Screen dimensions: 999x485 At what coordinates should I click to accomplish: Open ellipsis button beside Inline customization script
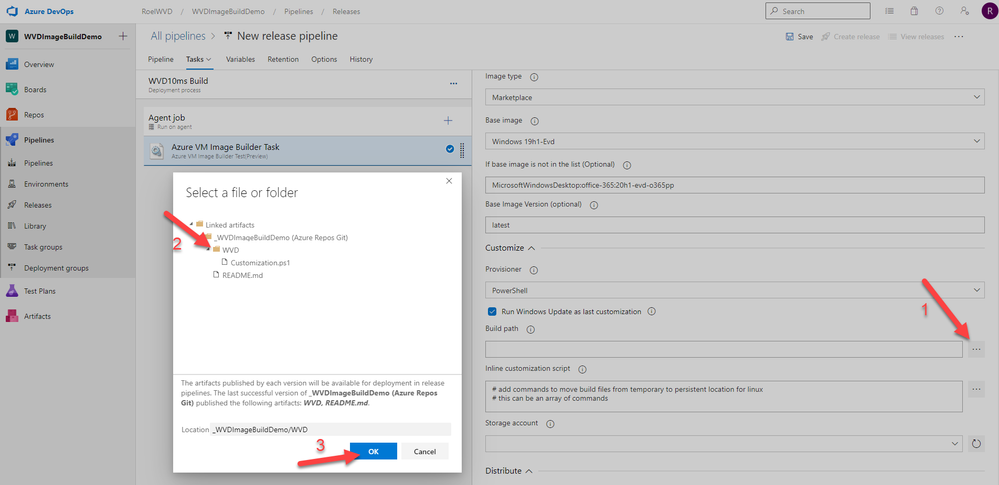tap(977, 389)
